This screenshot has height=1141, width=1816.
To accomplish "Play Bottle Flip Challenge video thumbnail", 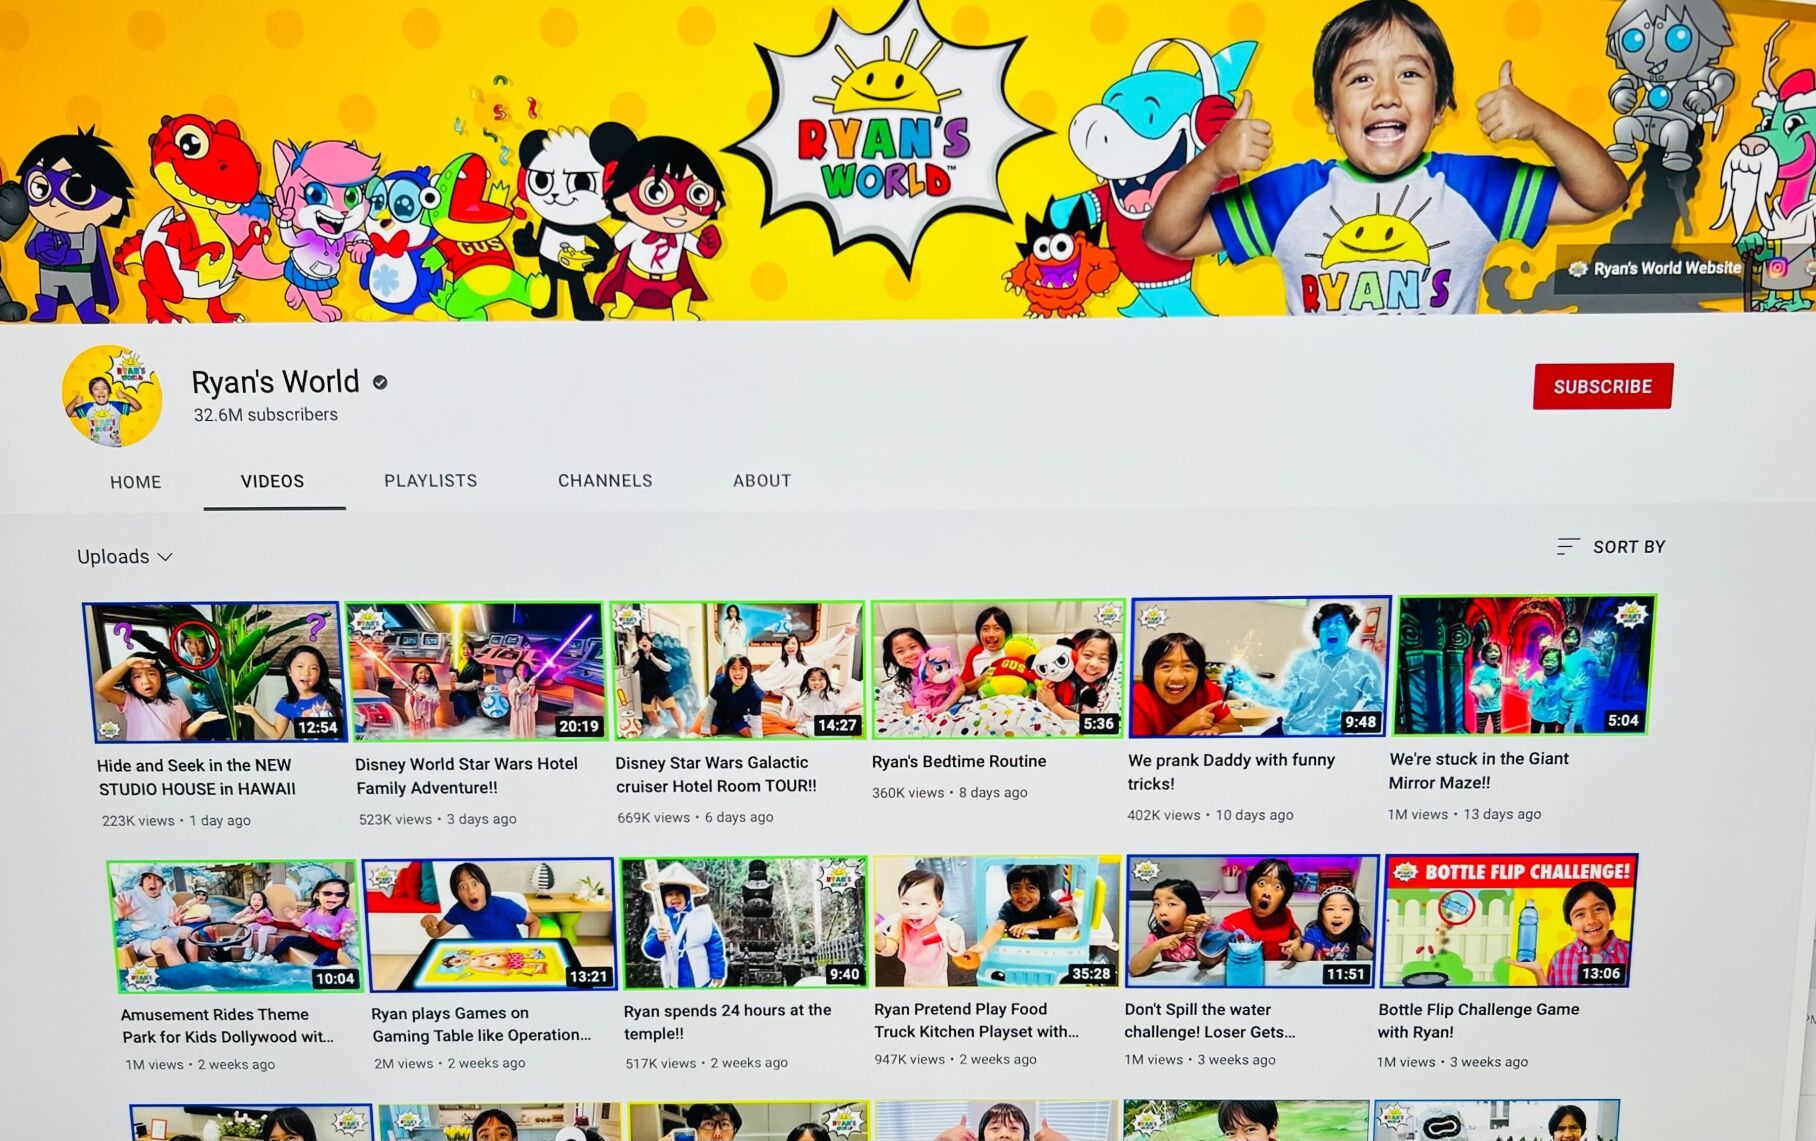I will pos(1509,921).
